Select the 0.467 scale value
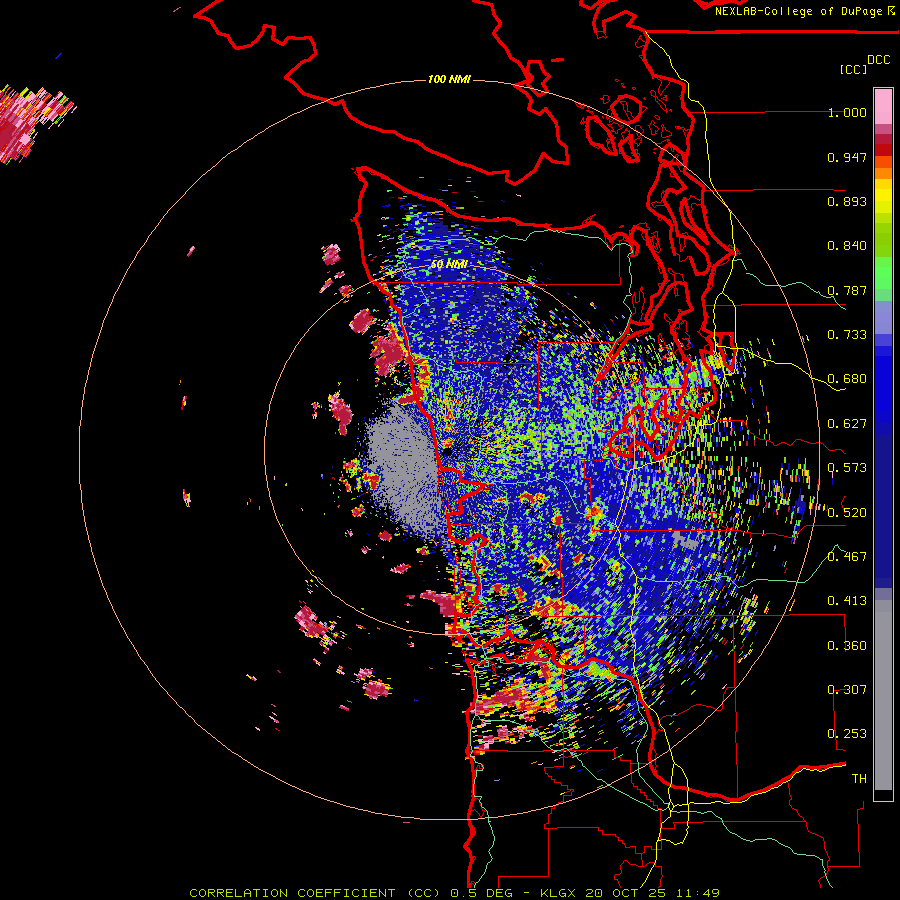Viewport: 900px width, 900px height. pos(847,557)
